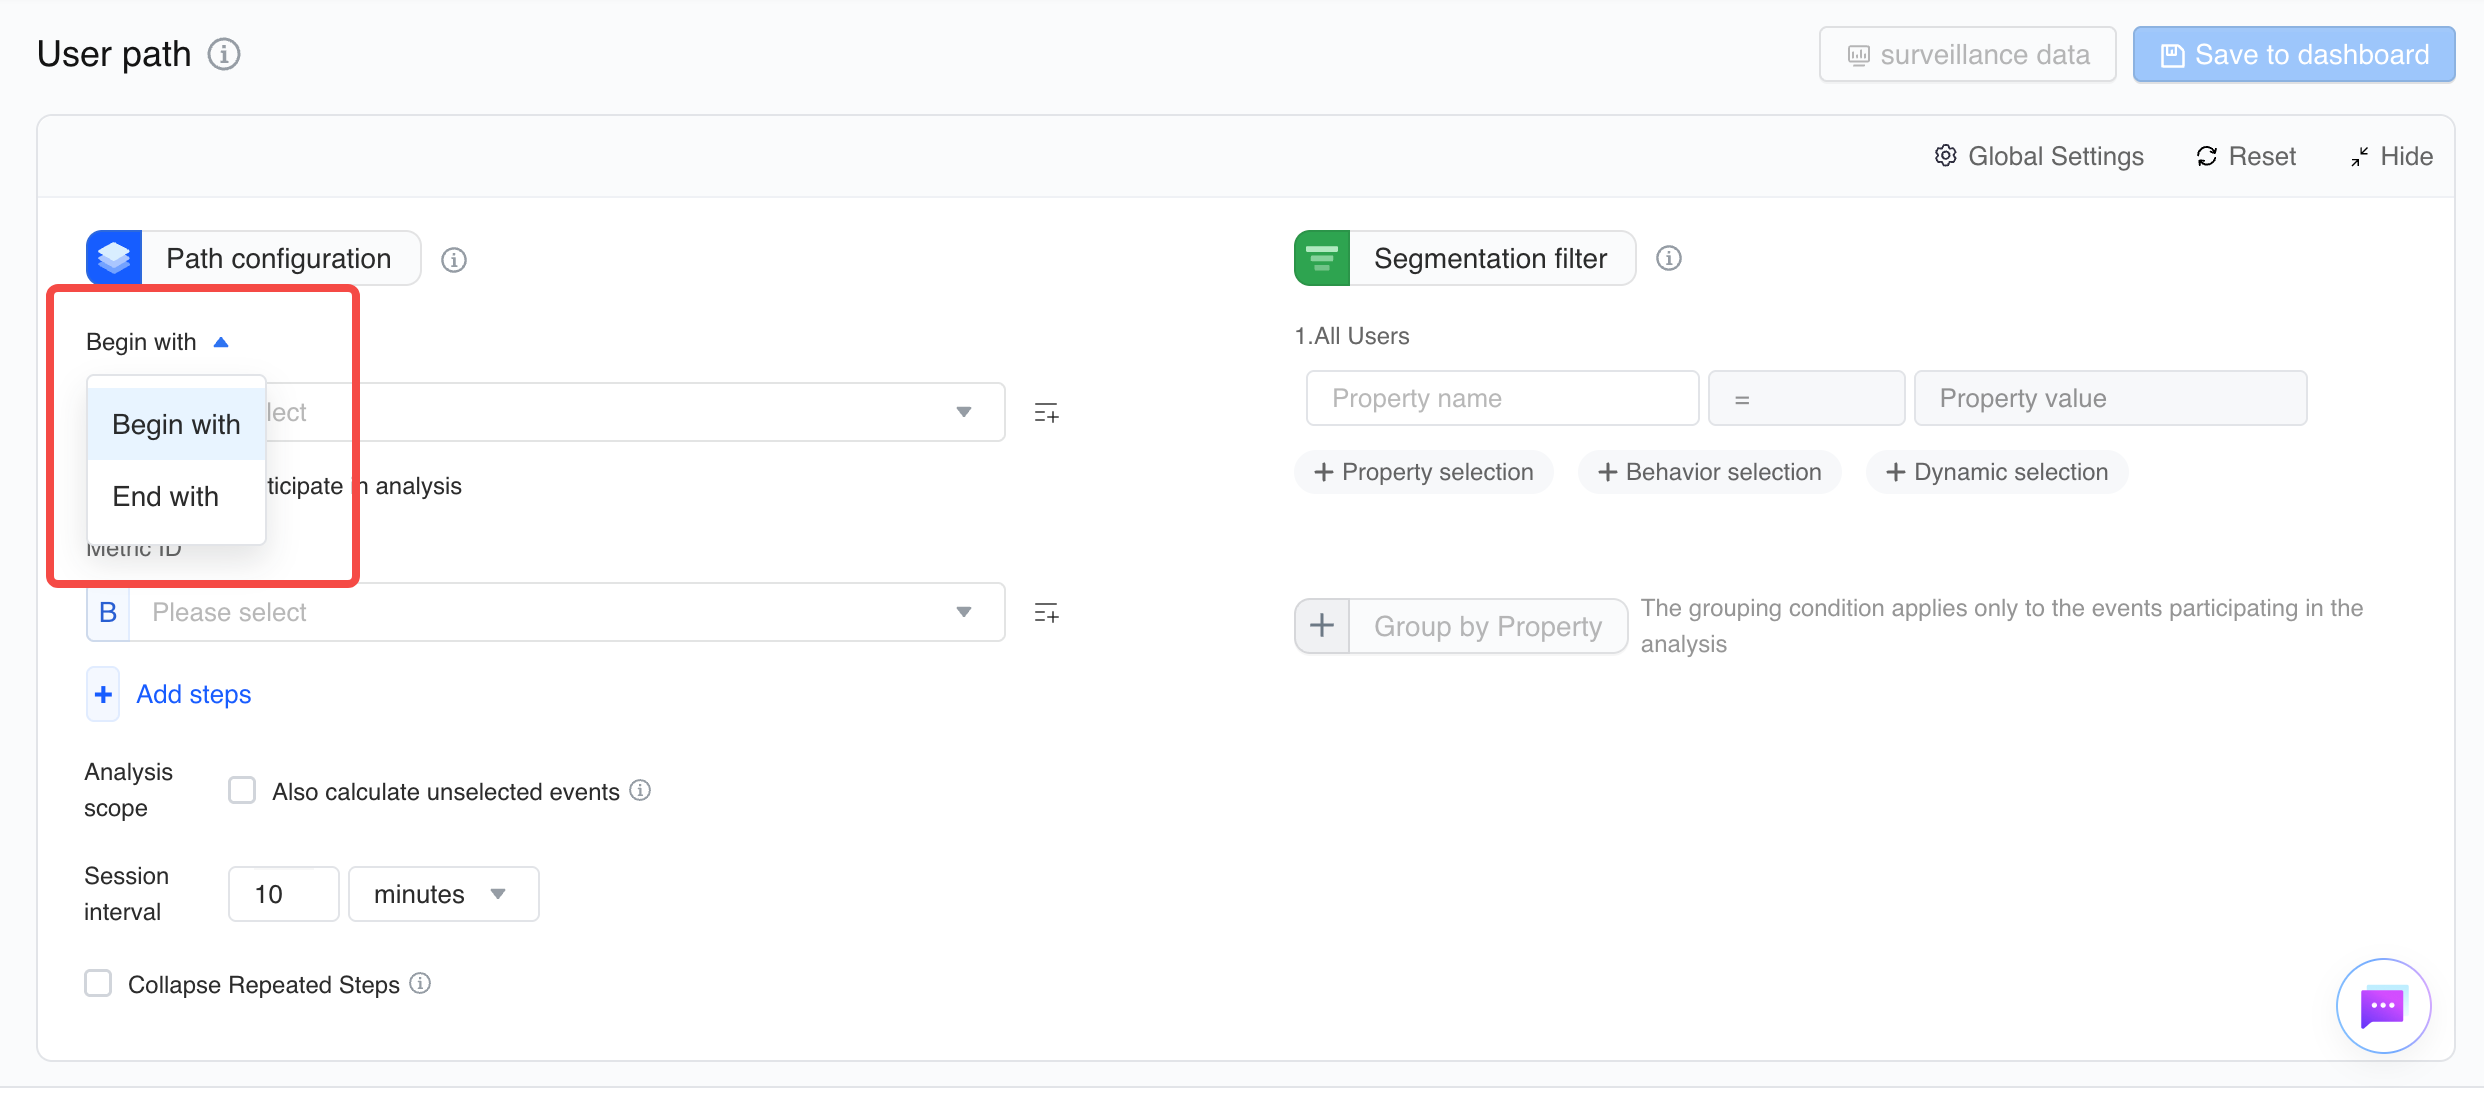The width and height of the screenshot is (2484, 1096).
Task: Click the Property name field
Action: tap(1502, 398)
